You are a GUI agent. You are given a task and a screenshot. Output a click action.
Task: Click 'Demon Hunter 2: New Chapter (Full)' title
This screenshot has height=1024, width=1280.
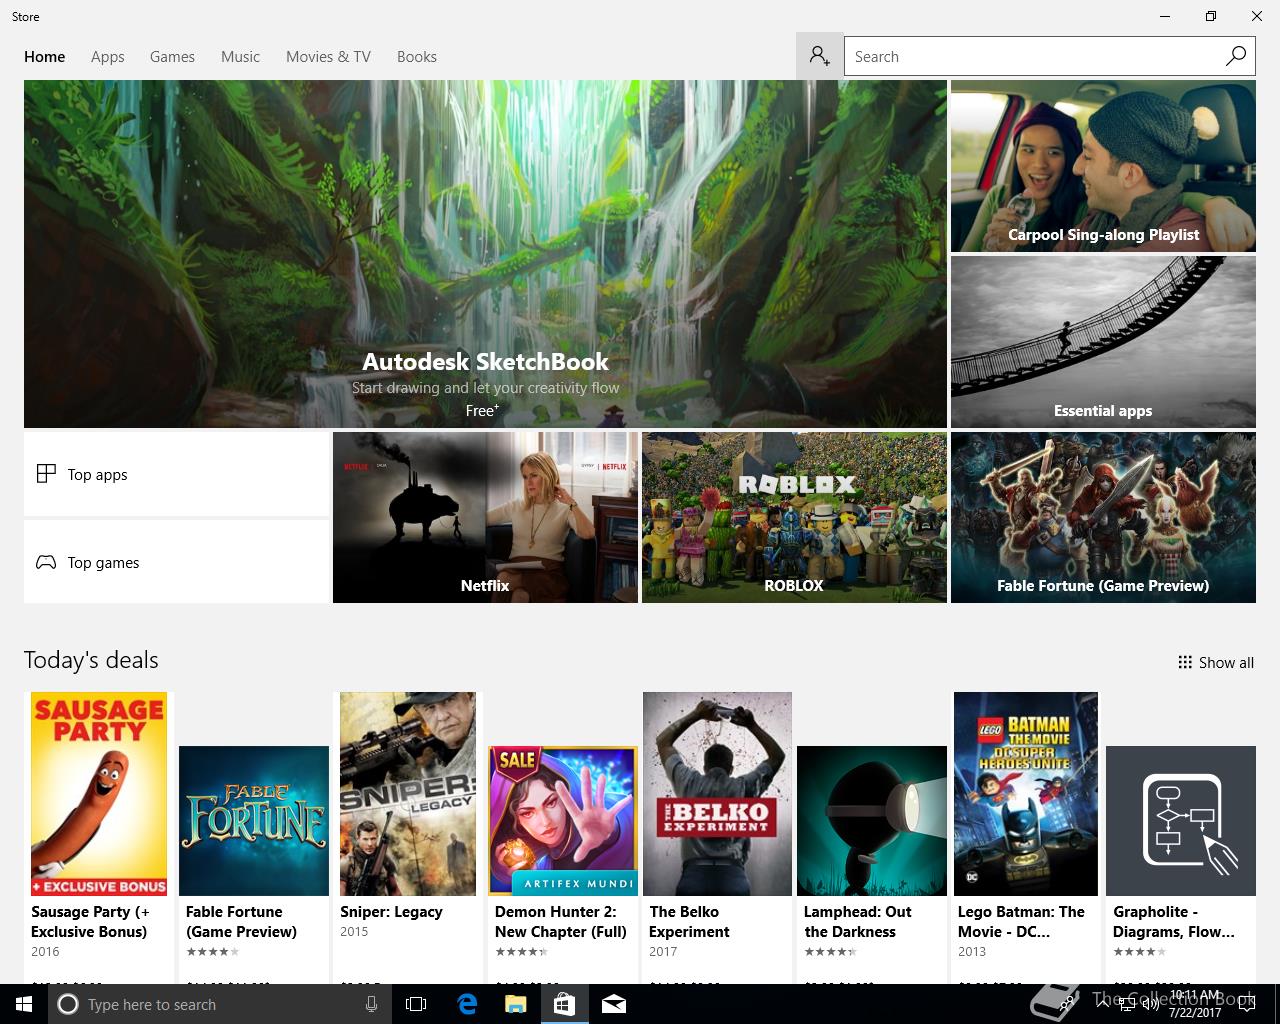(x=561, y=921)
